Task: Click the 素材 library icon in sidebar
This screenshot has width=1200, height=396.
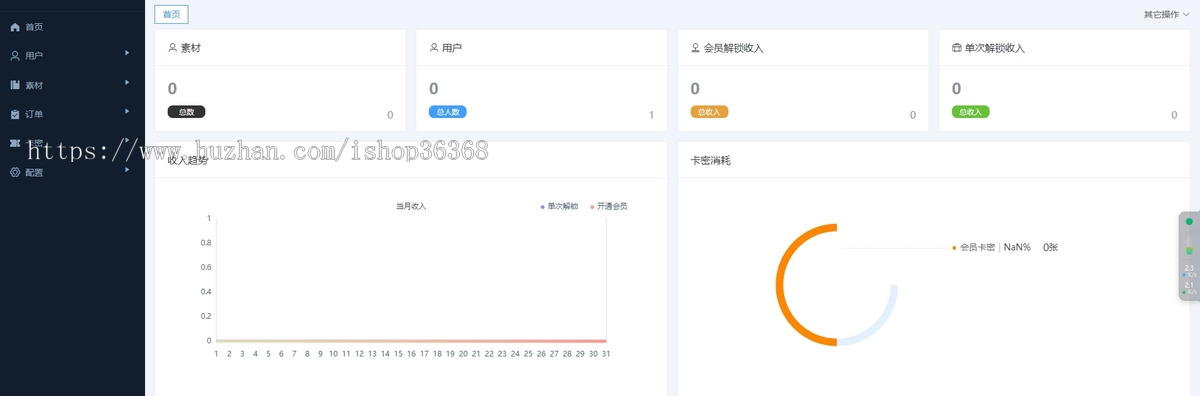Action: (15, 85)
